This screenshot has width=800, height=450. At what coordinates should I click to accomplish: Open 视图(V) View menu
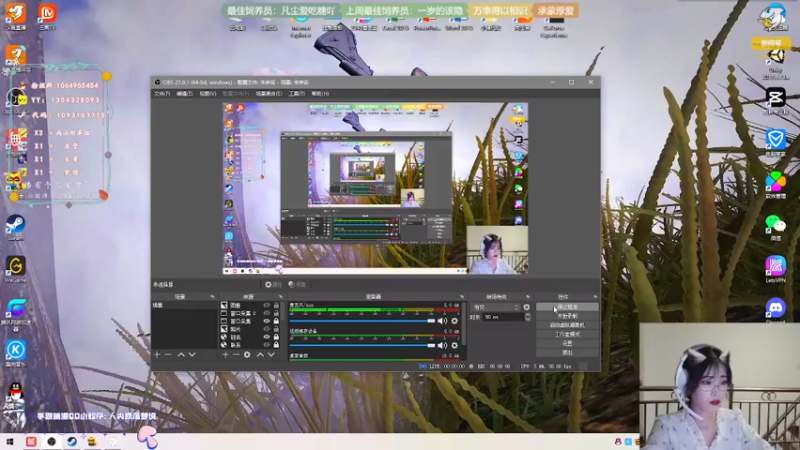tap(208, 94)
